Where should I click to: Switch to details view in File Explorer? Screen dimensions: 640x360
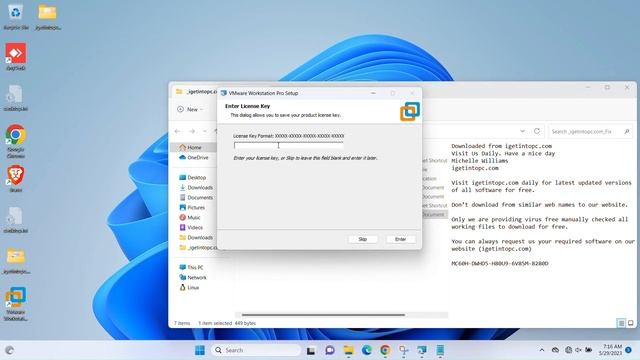(621, 323)
